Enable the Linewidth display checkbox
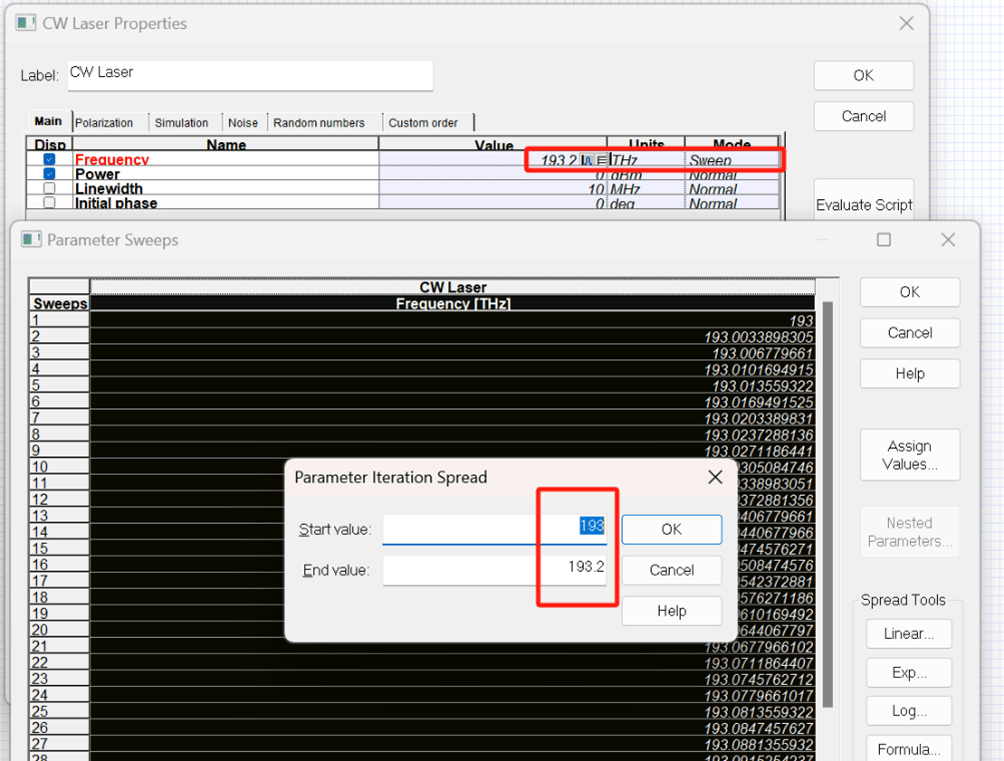Screen dimensions: 1004x761 (x=49, y=189)
